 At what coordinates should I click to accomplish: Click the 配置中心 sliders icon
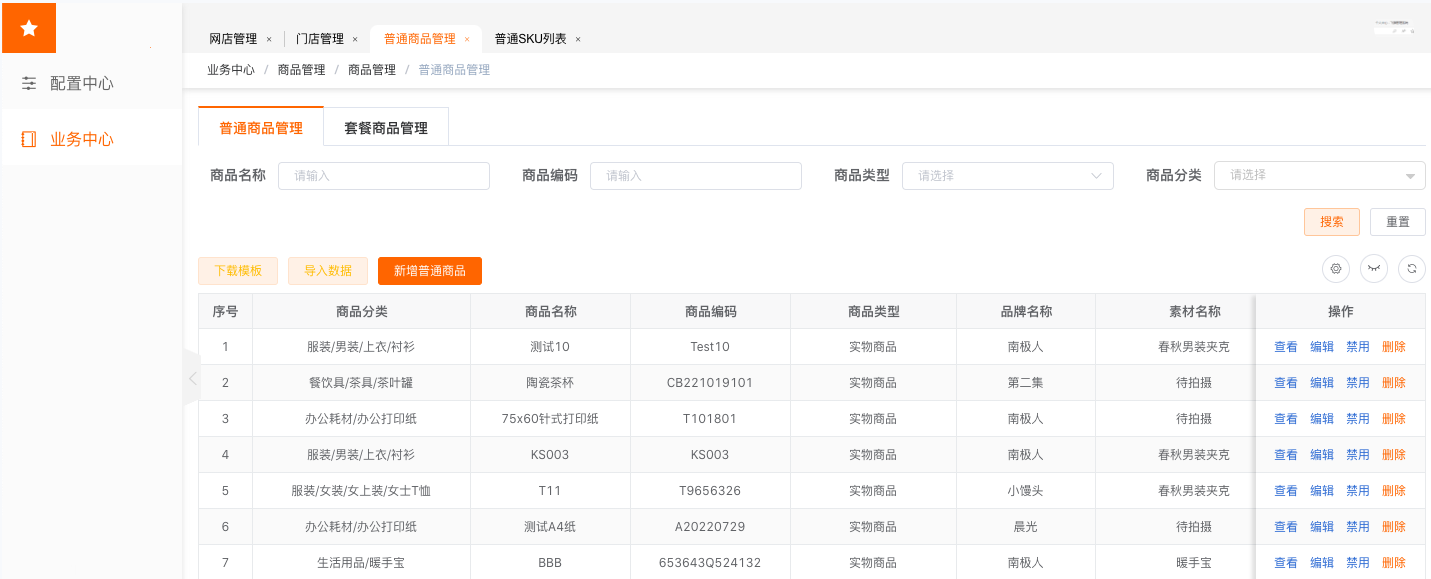[x=29, y=84]
